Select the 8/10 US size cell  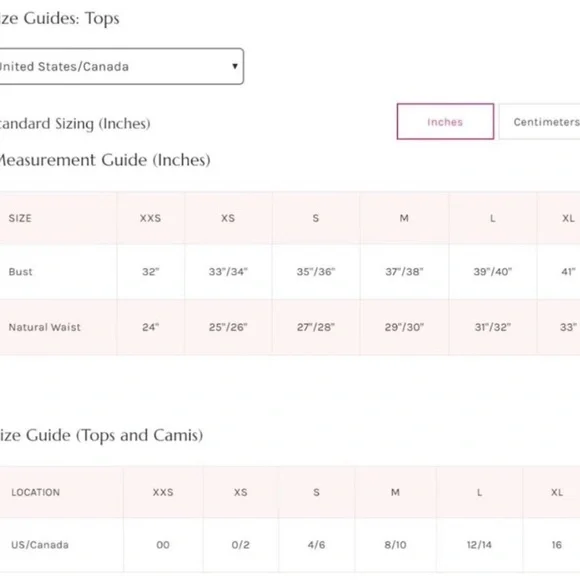[395, 545]
